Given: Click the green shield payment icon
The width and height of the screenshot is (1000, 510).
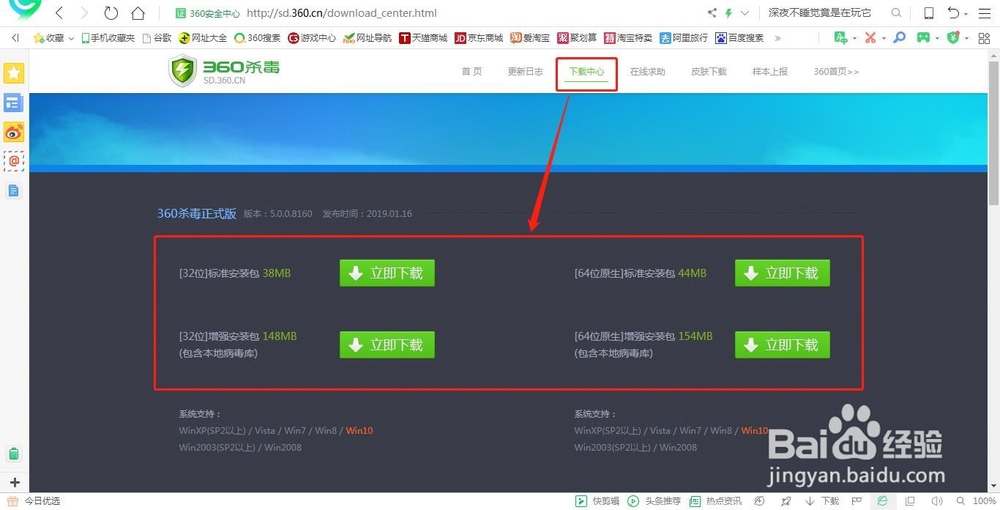Looking at the screenshot, I should [953, 38].
